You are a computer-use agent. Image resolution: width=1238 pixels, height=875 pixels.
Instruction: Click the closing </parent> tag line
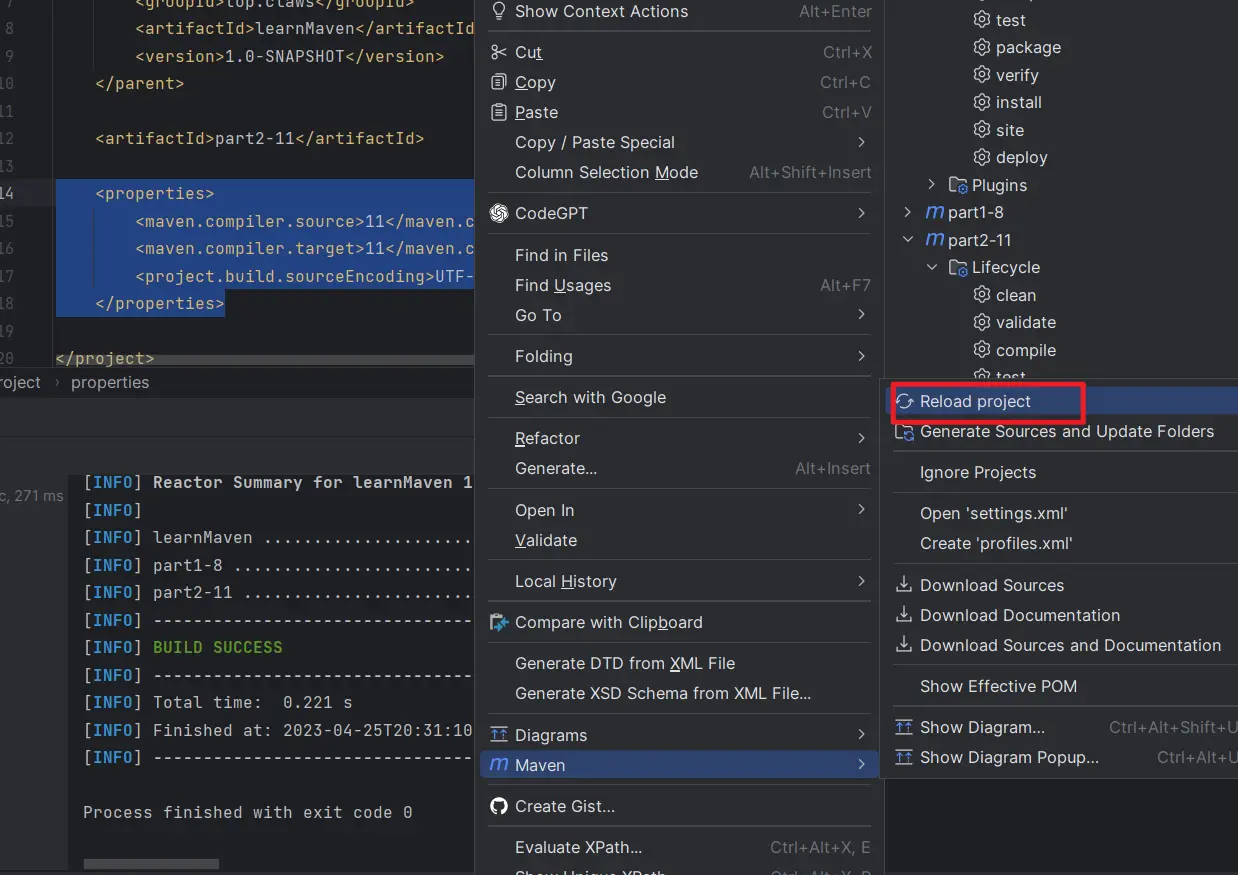[140, 83]
